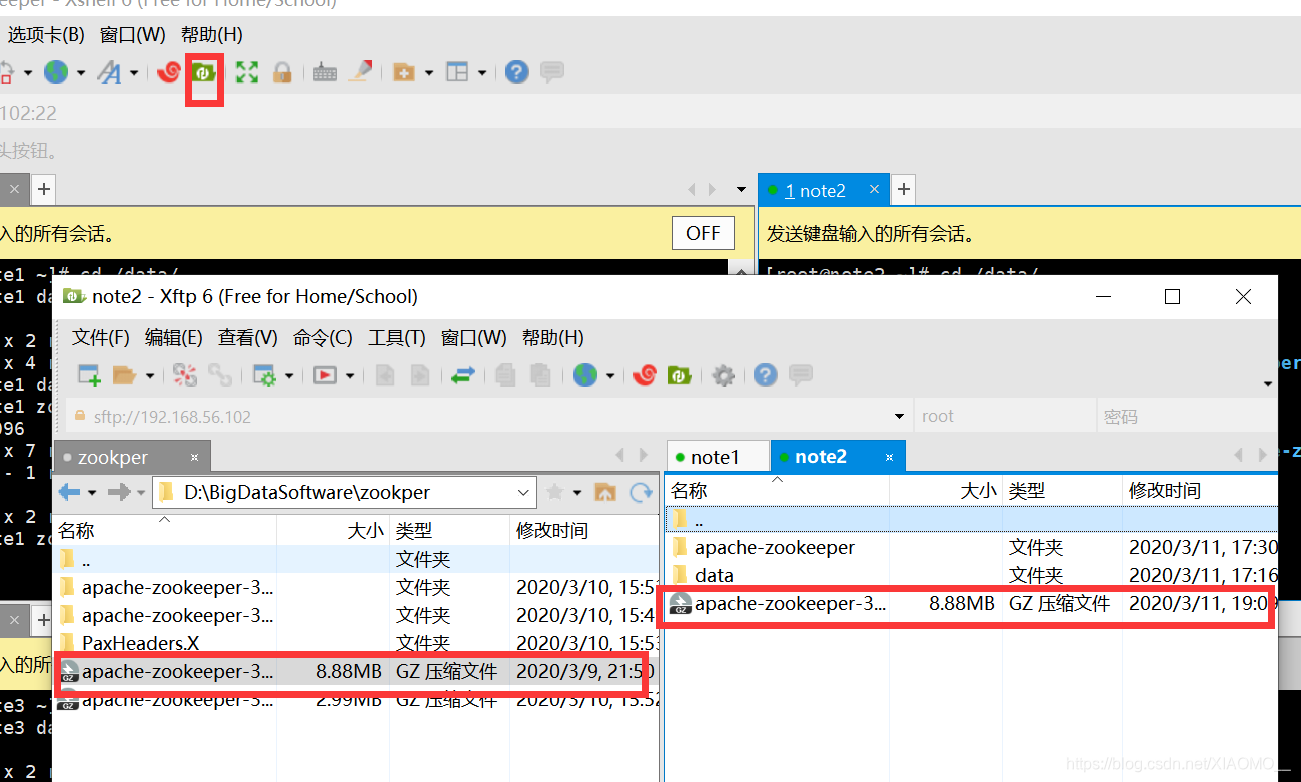The height and width of the screenshot is (782, 1301).
Task: Launch Xftp from the Xshell toolbar
Action: tap(204, 72)
